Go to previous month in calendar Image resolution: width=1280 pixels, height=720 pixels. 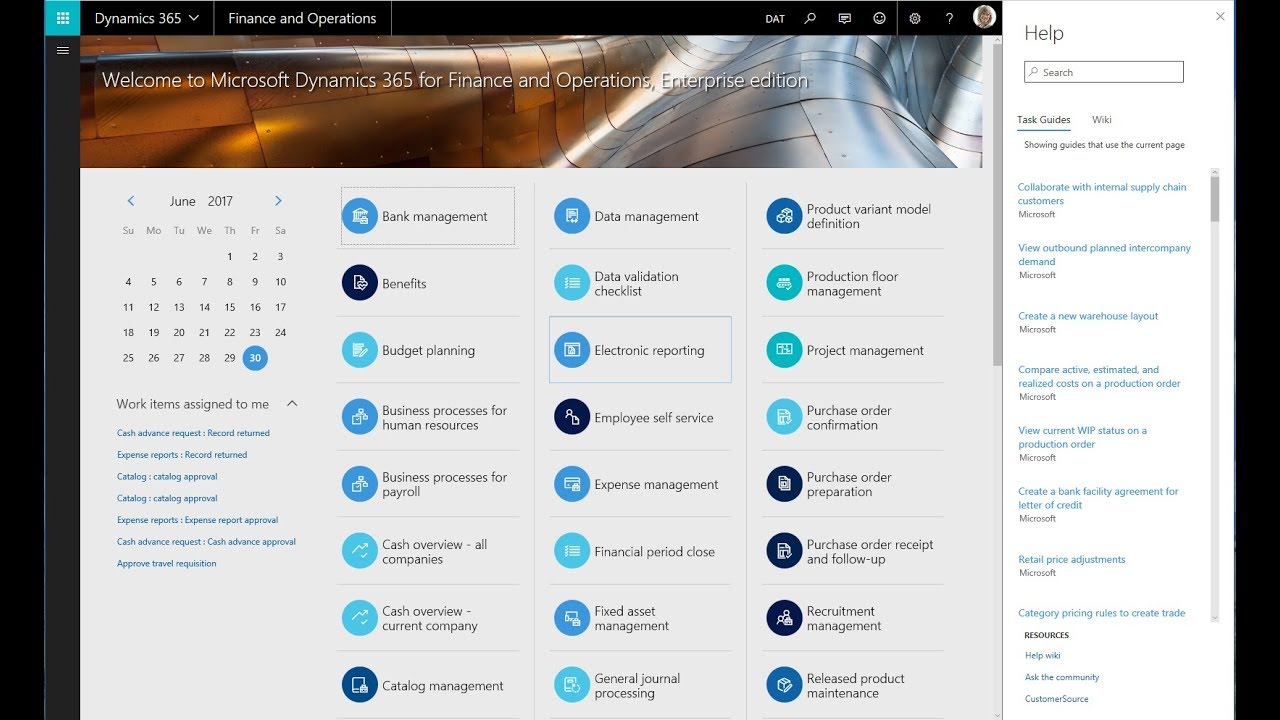pyautogui.click(x=130, y=201)
